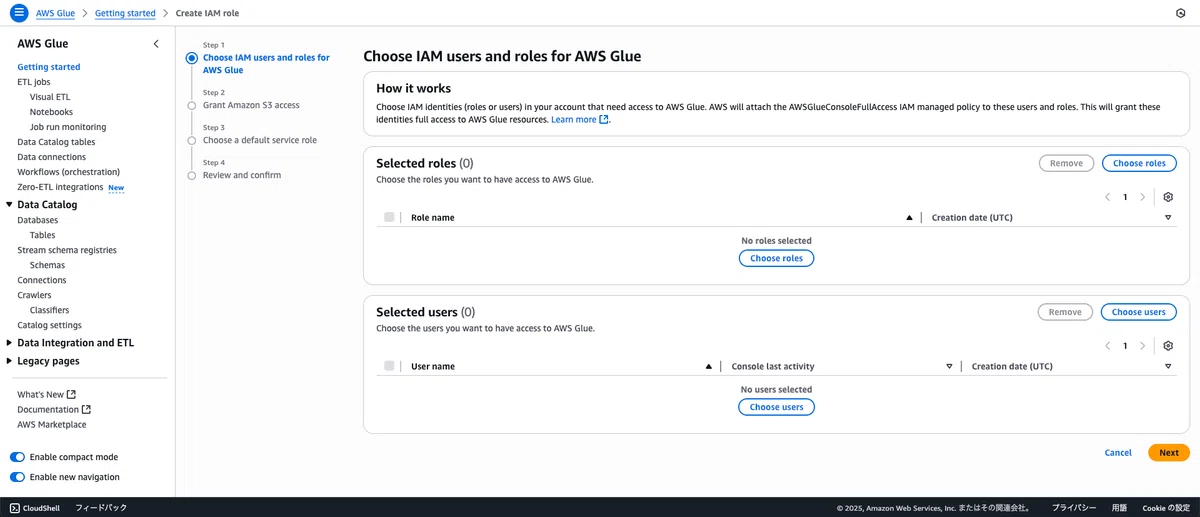The height and width of the screenshot is (517, 1200).
Task: Open プライバシー link in the footer
Action: [1074, 508]
